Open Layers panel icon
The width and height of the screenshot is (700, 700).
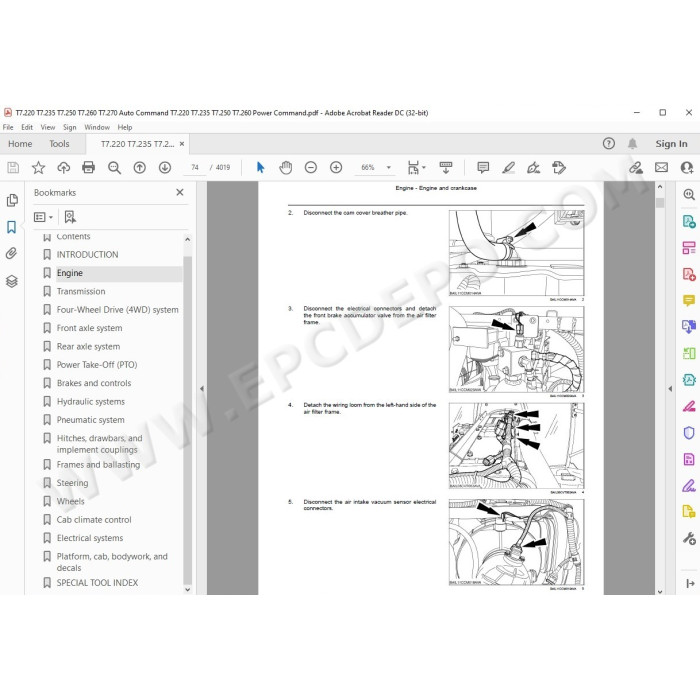(x=12, y=281)
